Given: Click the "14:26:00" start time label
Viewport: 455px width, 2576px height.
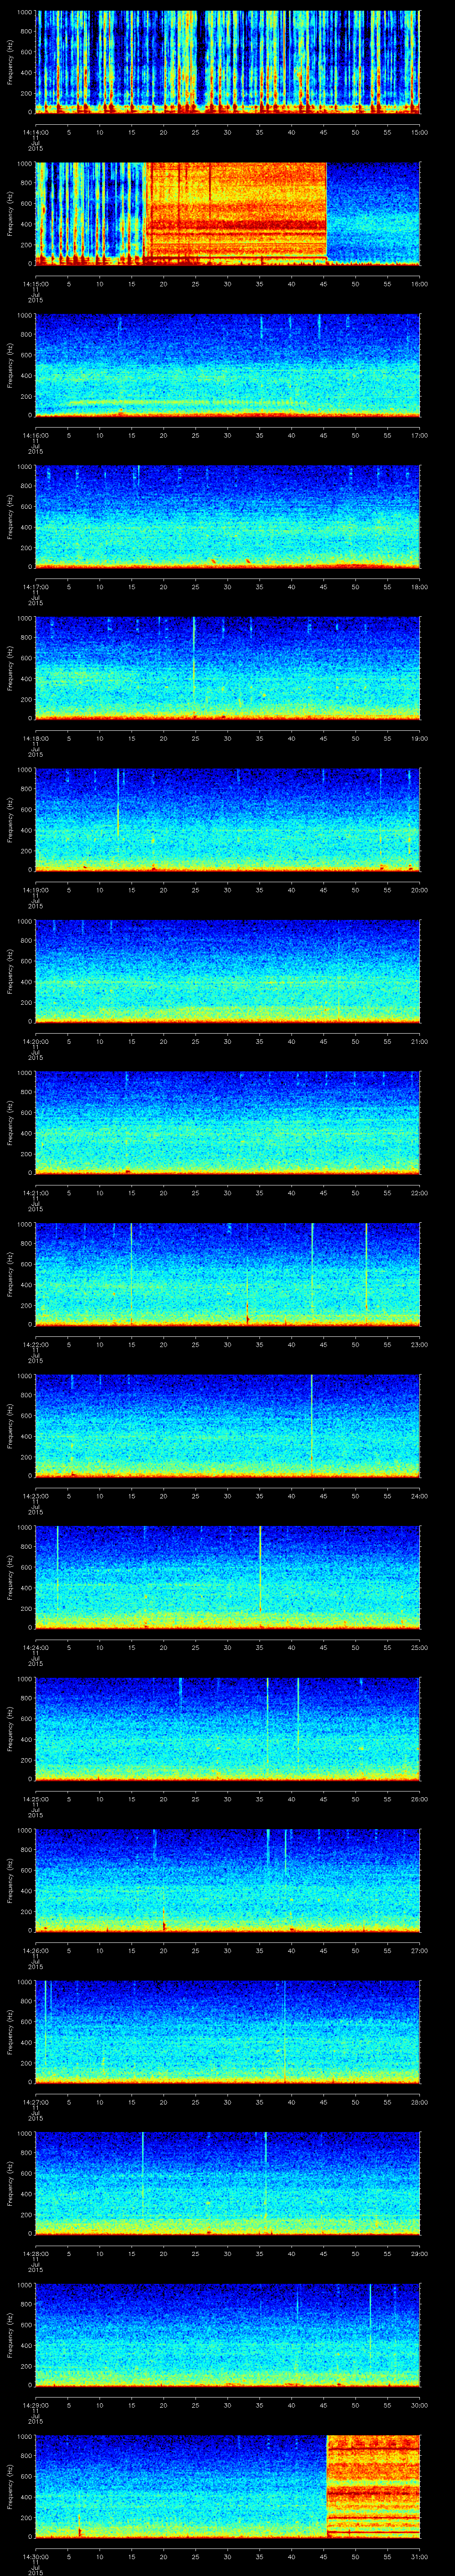Looking at the screenshot, I should [x=35, y=1950].
